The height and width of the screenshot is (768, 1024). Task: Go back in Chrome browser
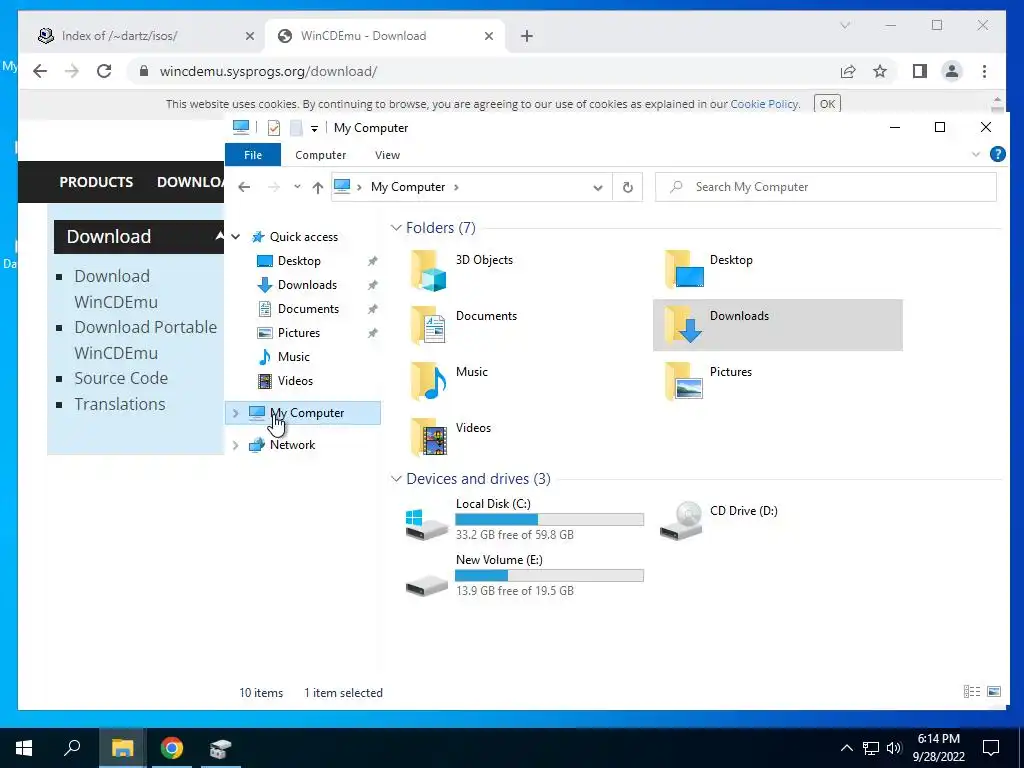(x=40, y=71)
